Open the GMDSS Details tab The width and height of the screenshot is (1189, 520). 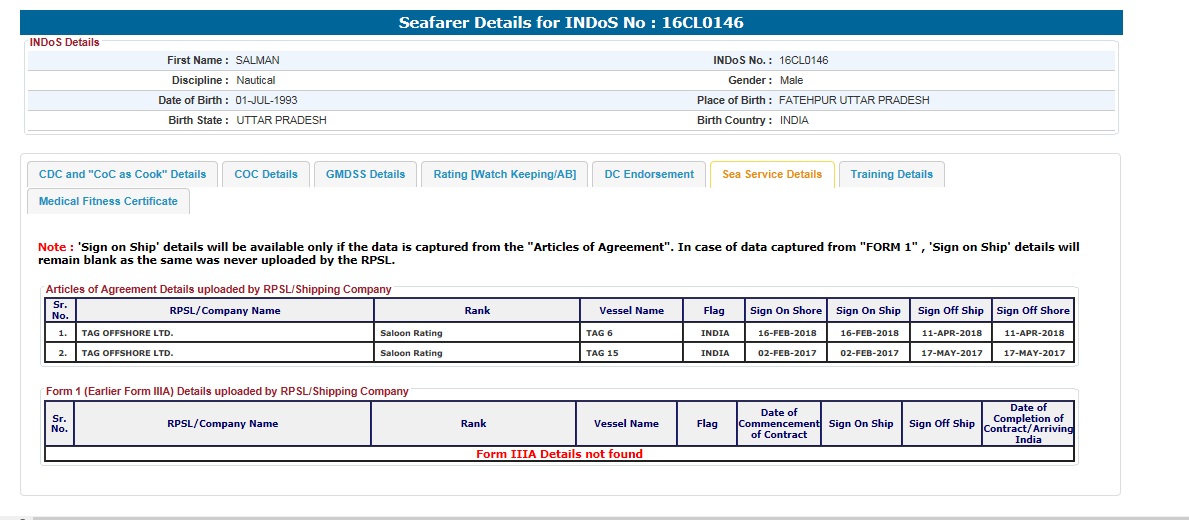pyautogui.click(x=365, y=174)
